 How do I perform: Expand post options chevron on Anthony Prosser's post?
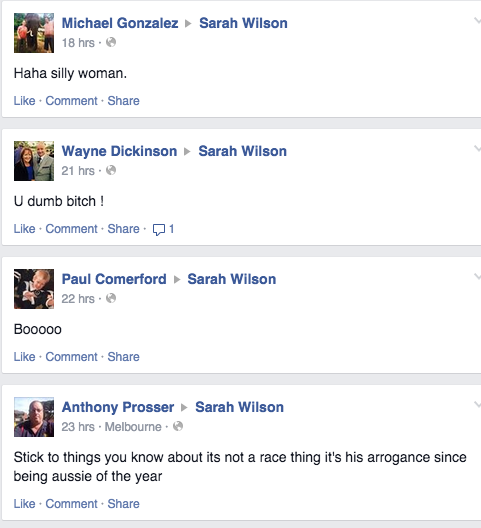(x=477, y=404)
